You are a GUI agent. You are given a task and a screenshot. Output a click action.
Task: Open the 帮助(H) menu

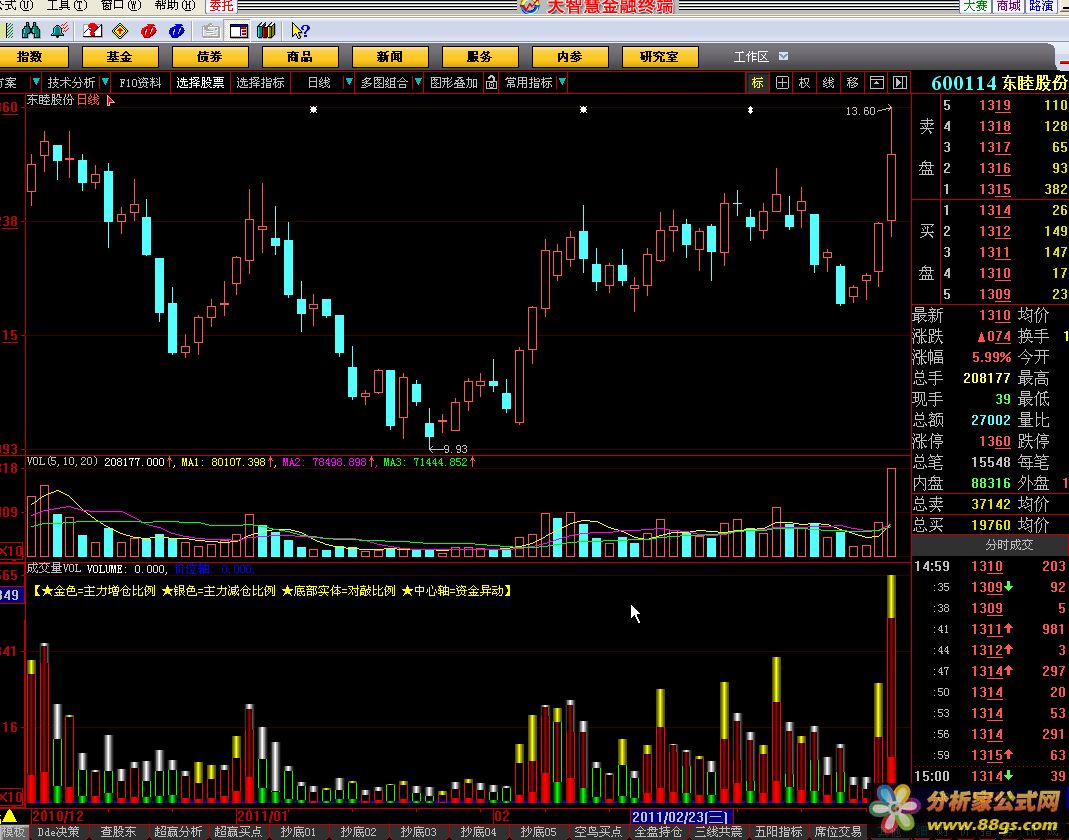point(175,5)
